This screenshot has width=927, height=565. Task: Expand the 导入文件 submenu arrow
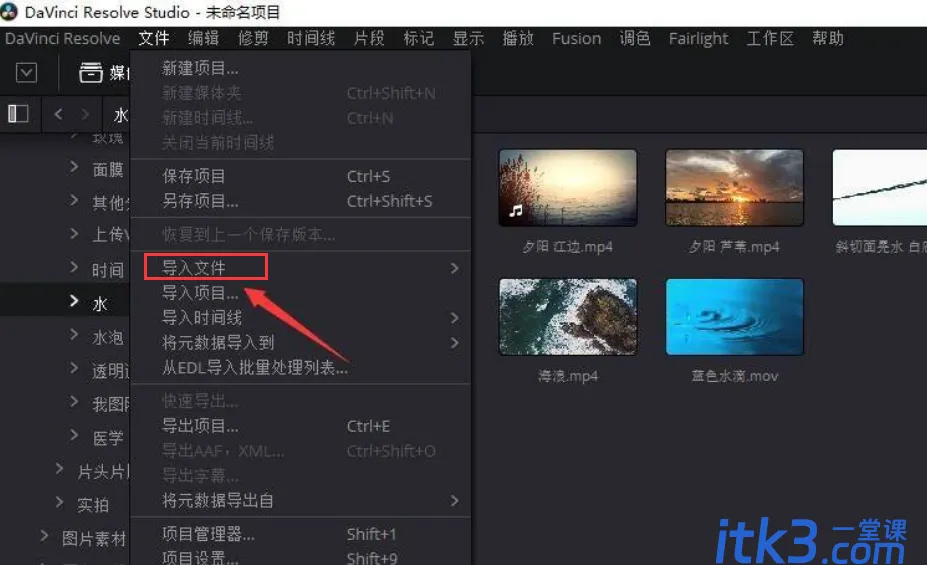pyautogui.click(x=454, y=268)
